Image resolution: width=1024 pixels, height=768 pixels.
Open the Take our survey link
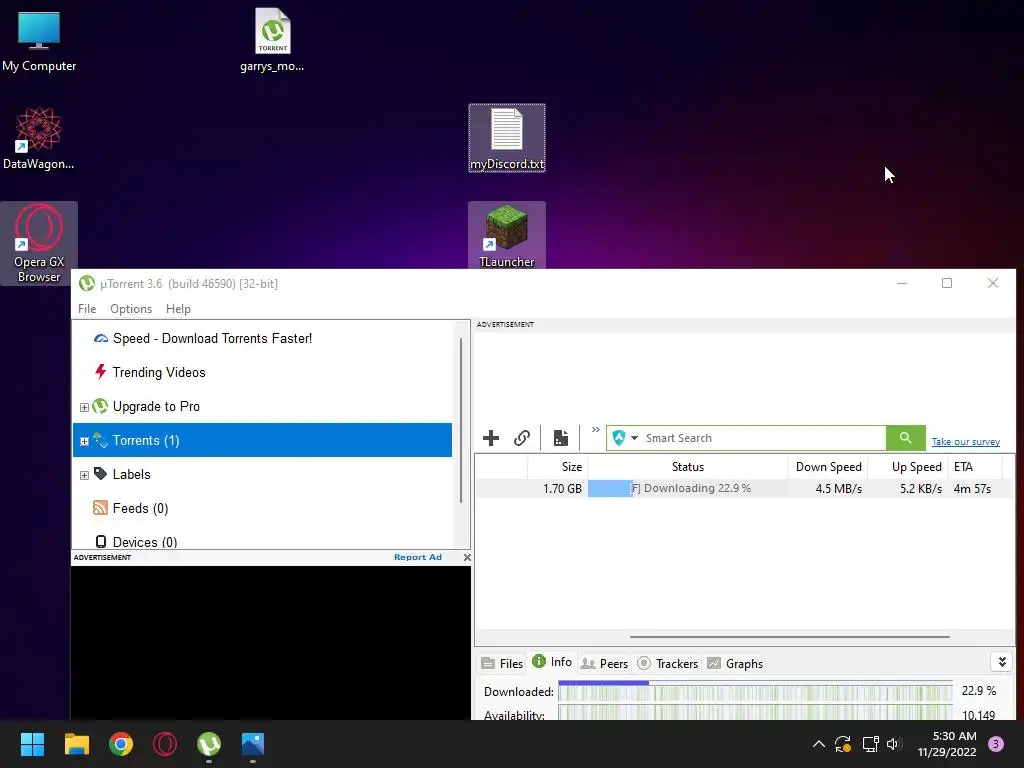965,442
